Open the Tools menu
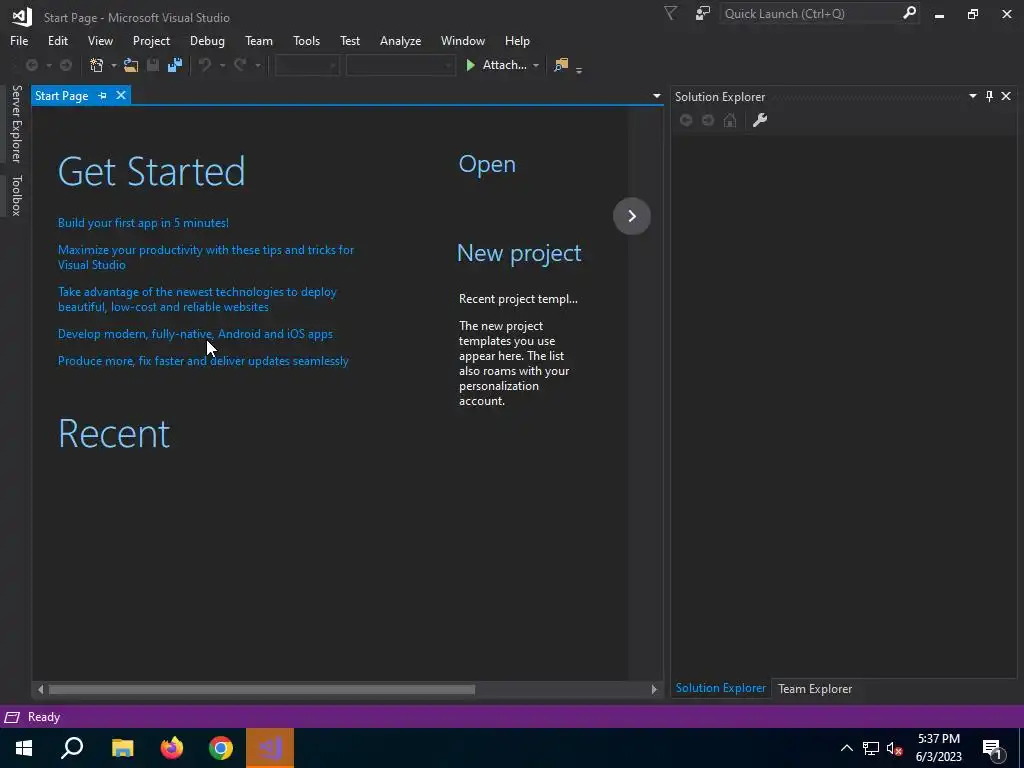The width and height of the screenshot is (1024, 768). click(306, 40)
